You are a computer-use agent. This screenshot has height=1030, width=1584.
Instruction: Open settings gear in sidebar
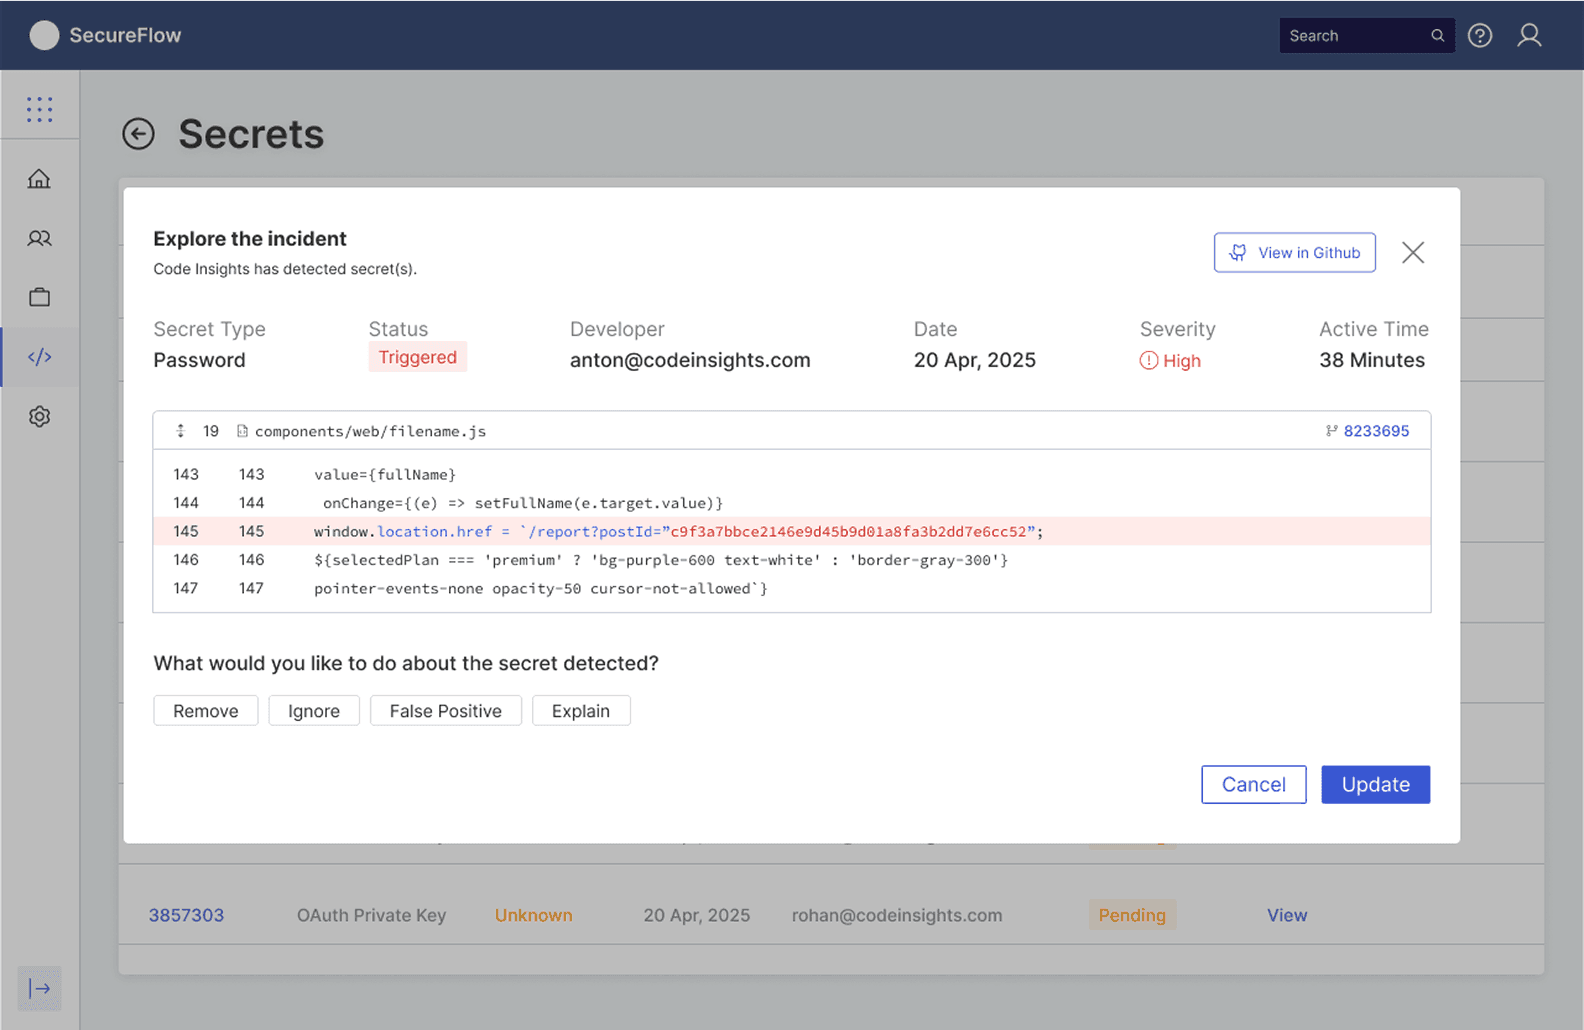[39, 416]
